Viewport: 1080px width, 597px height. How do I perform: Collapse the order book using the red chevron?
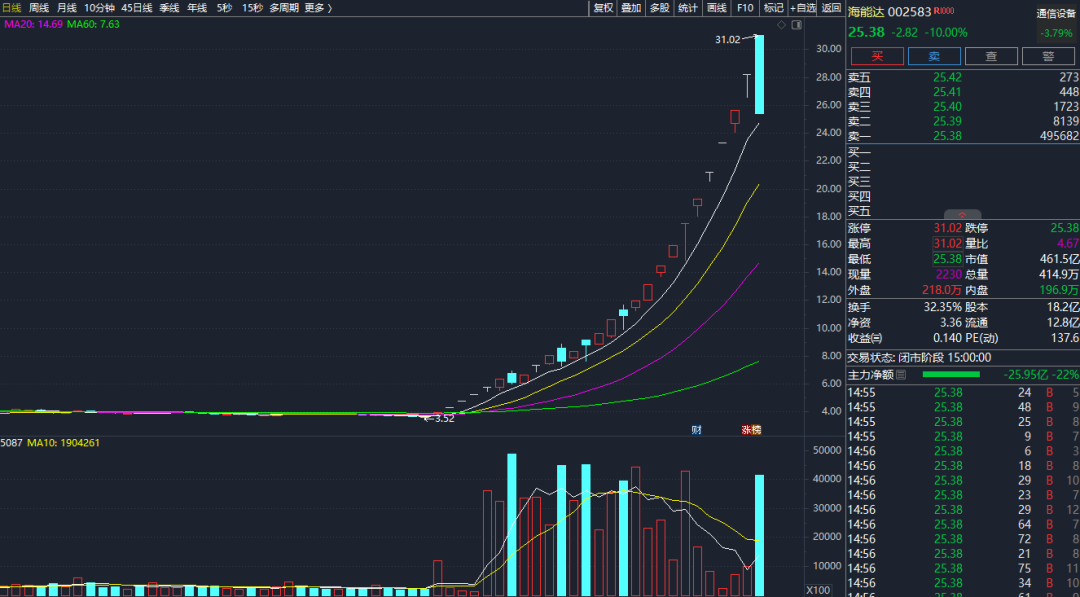[962, 215]
